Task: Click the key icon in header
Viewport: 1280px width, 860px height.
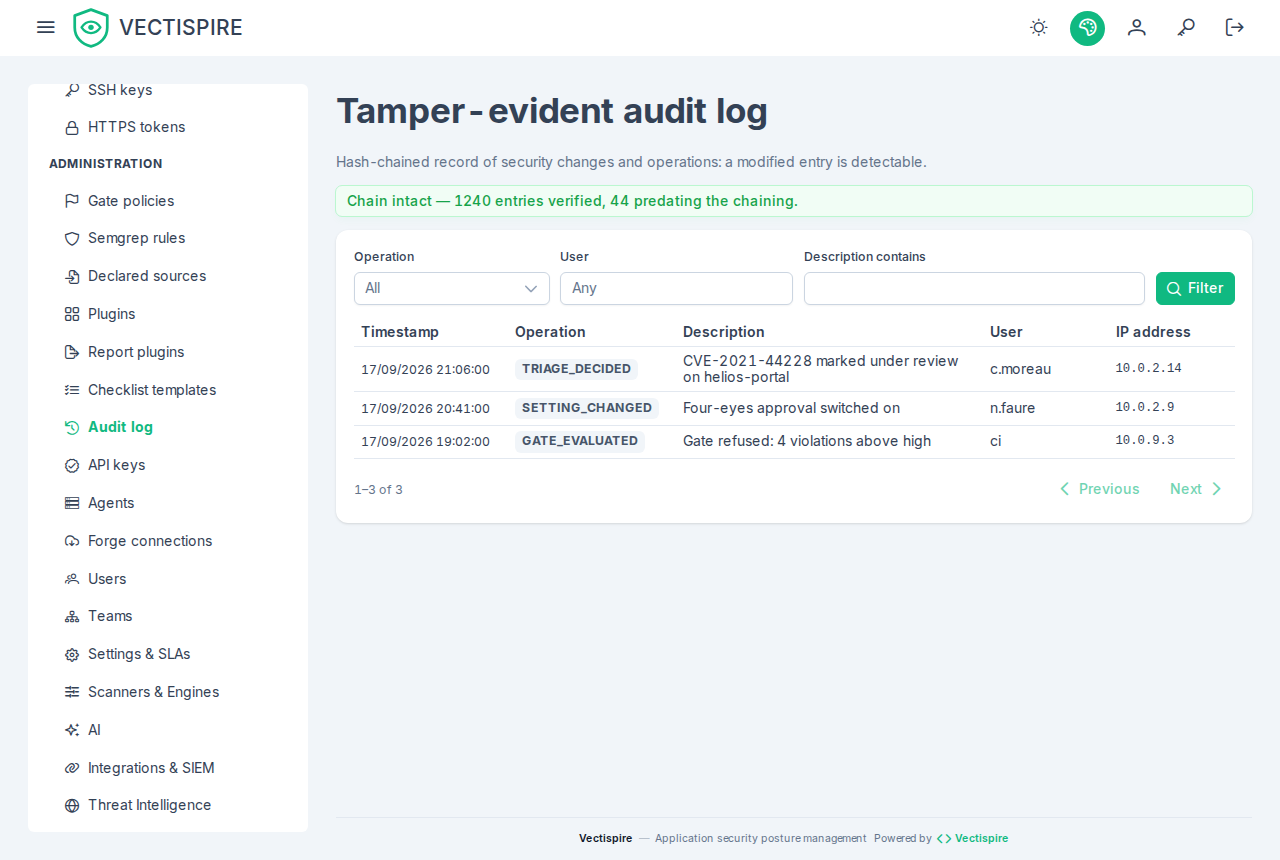Action: (x=1186, y=27)
